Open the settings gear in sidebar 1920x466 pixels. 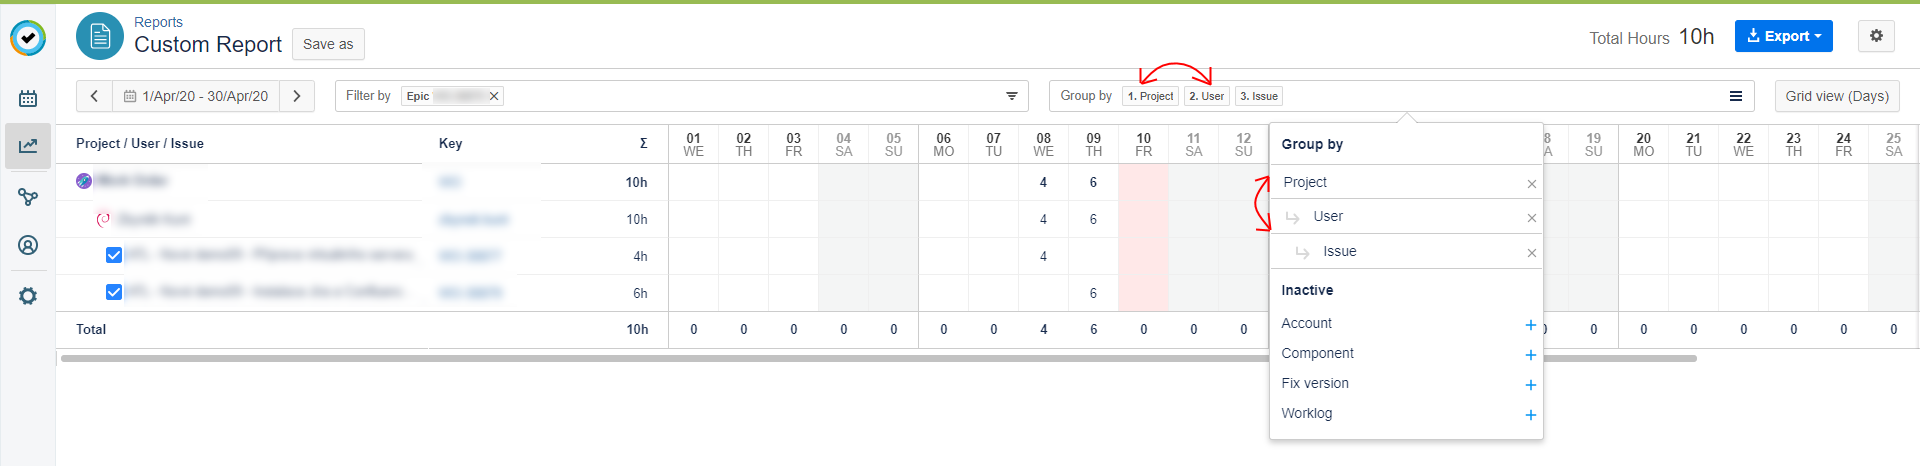click(28, 296)
